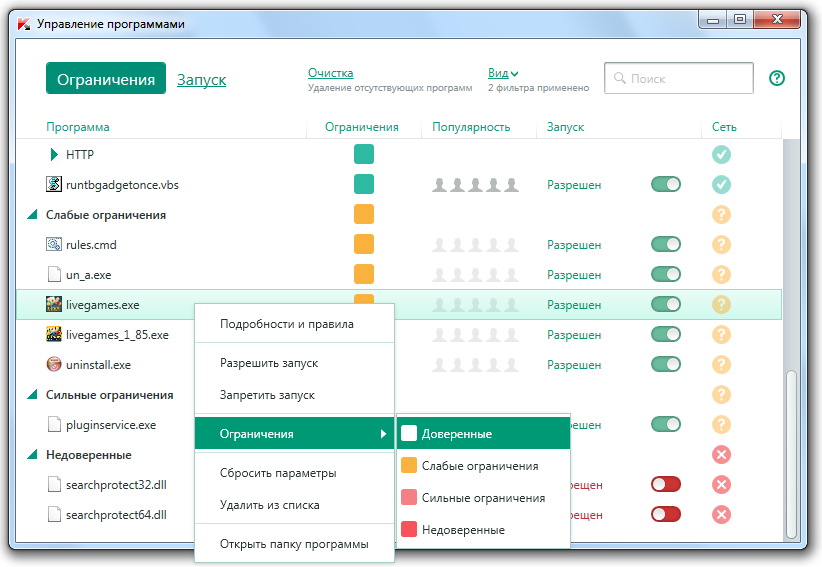Toggle launch switch for runtbgadgetonce.vbs
This screenshot has height=567, width=822.
point(666,184)
